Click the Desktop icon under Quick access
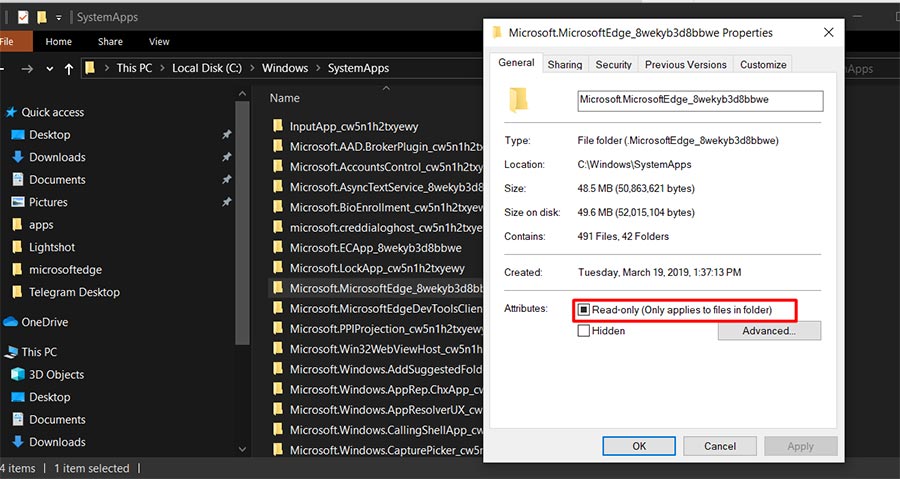The width and height of the screenshot is (900, 479). click(x=18, y=135)
